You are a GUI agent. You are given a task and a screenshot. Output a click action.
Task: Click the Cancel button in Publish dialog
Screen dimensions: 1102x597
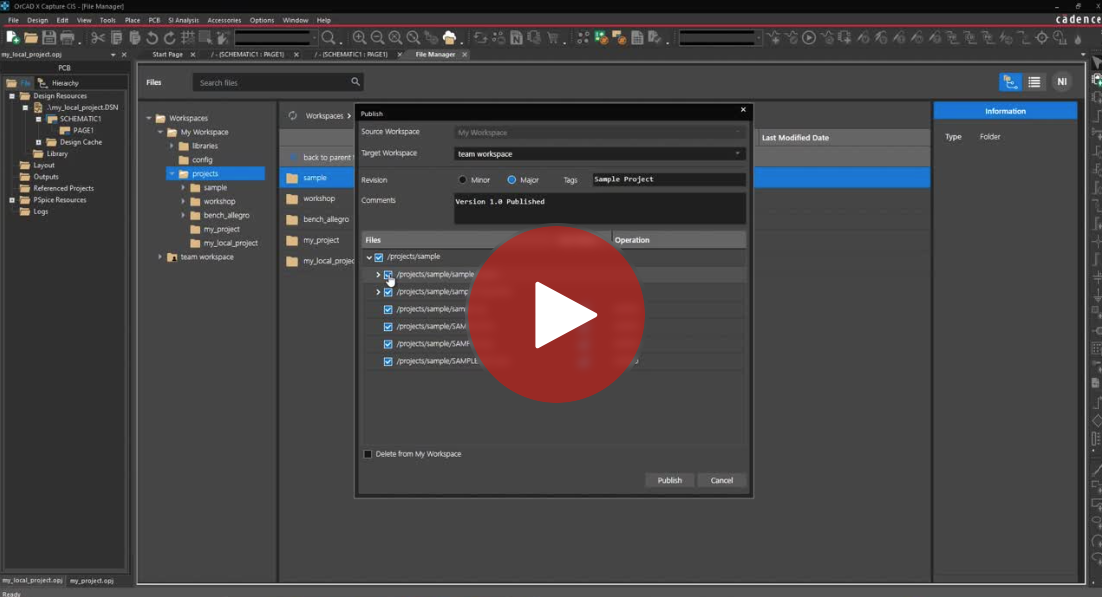pos(722,480)
